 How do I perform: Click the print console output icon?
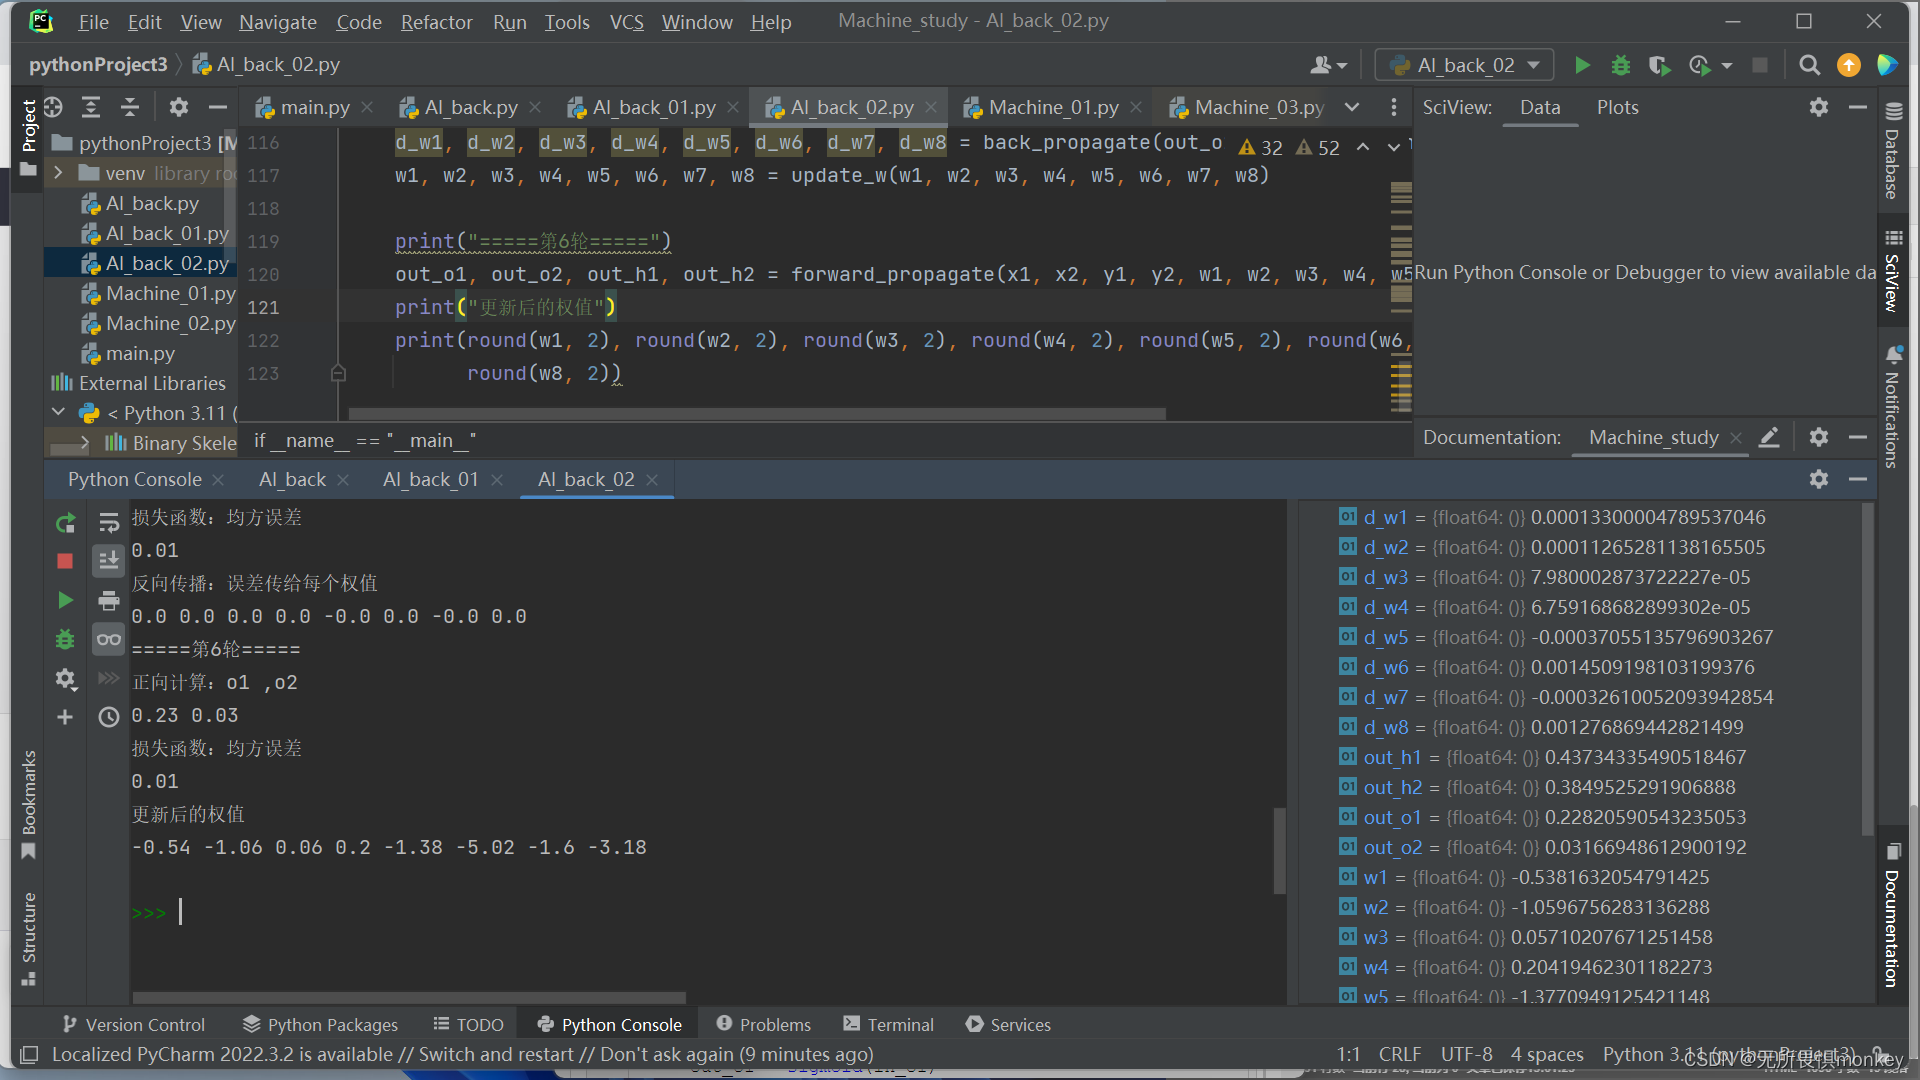click(109, 600)
